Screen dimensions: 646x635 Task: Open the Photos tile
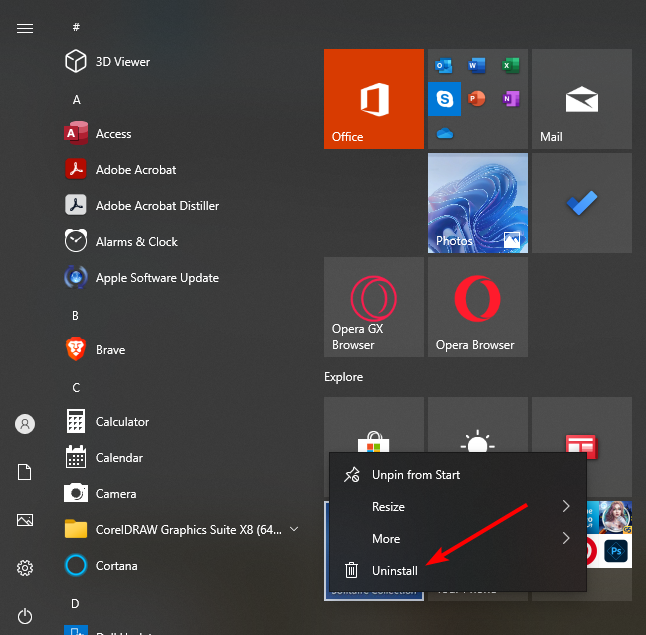pos(478,203)
